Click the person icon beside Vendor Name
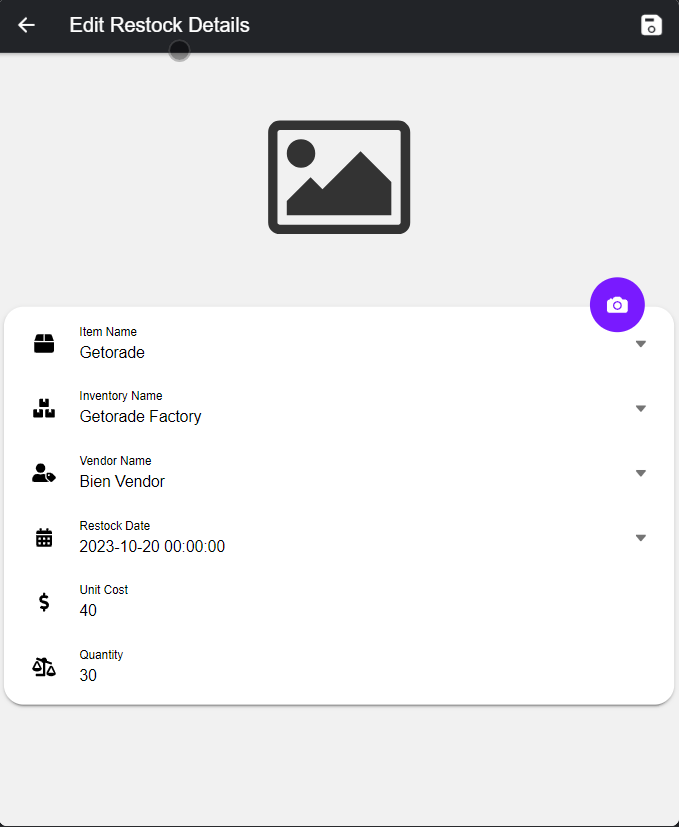 pos(44,473)
